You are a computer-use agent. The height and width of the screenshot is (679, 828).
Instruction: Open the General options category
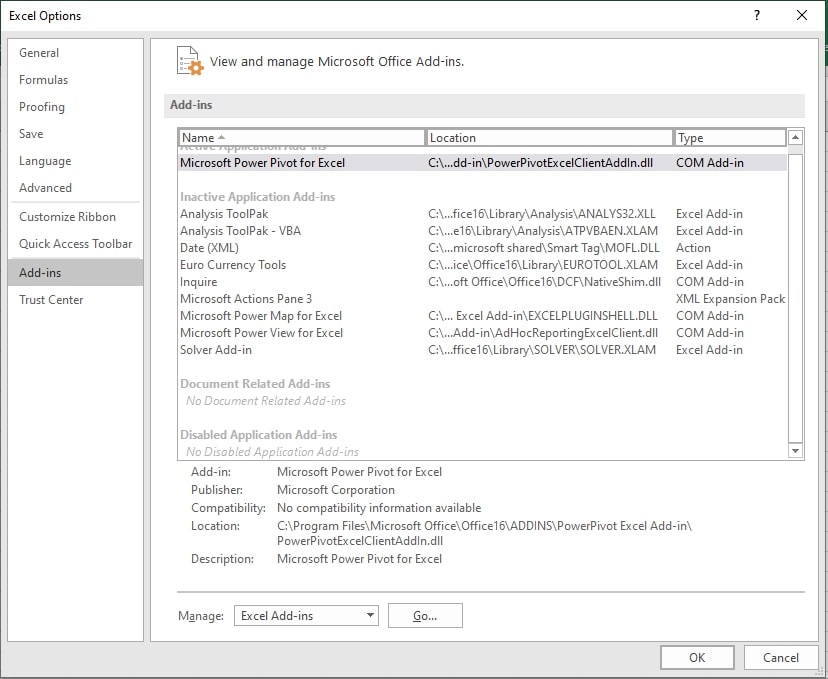[39, 53]
